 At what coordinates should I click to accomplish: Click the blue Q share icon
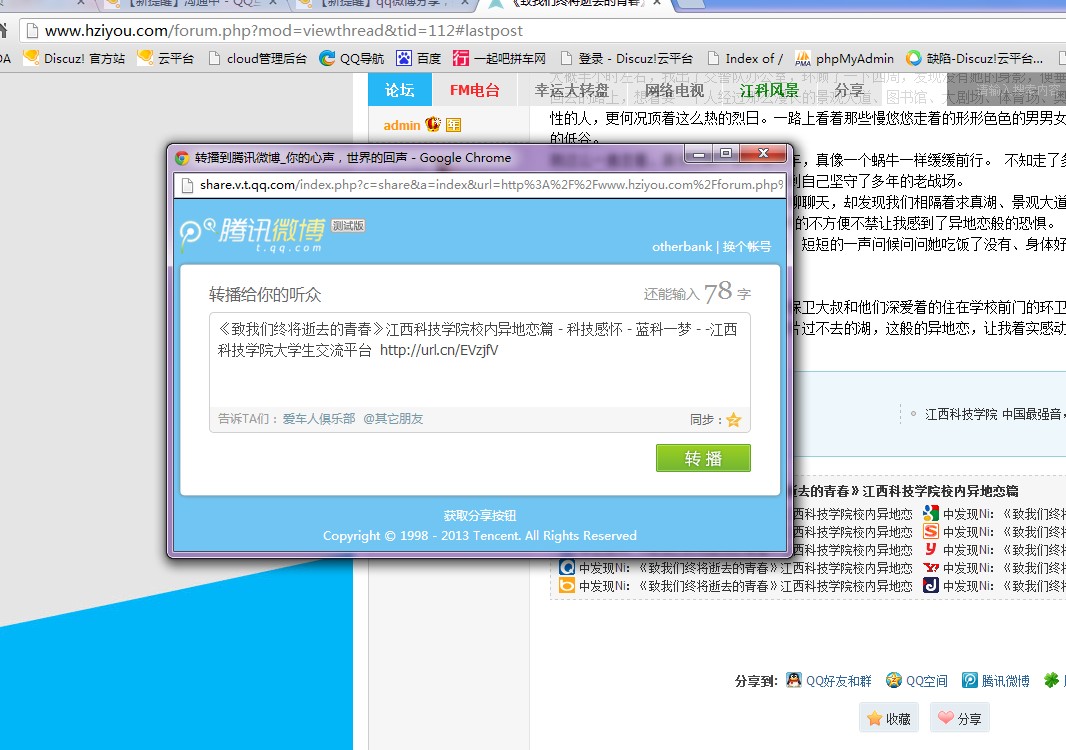point(566,567)
